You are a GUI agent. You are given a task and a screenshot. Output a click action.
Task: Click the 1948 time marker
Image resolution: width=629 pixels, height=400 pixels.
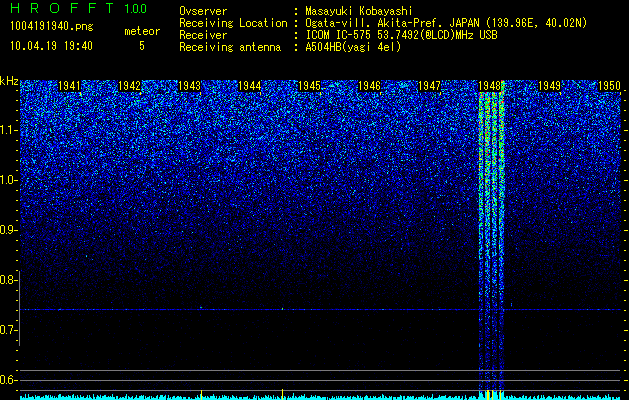tap(490, 86)
